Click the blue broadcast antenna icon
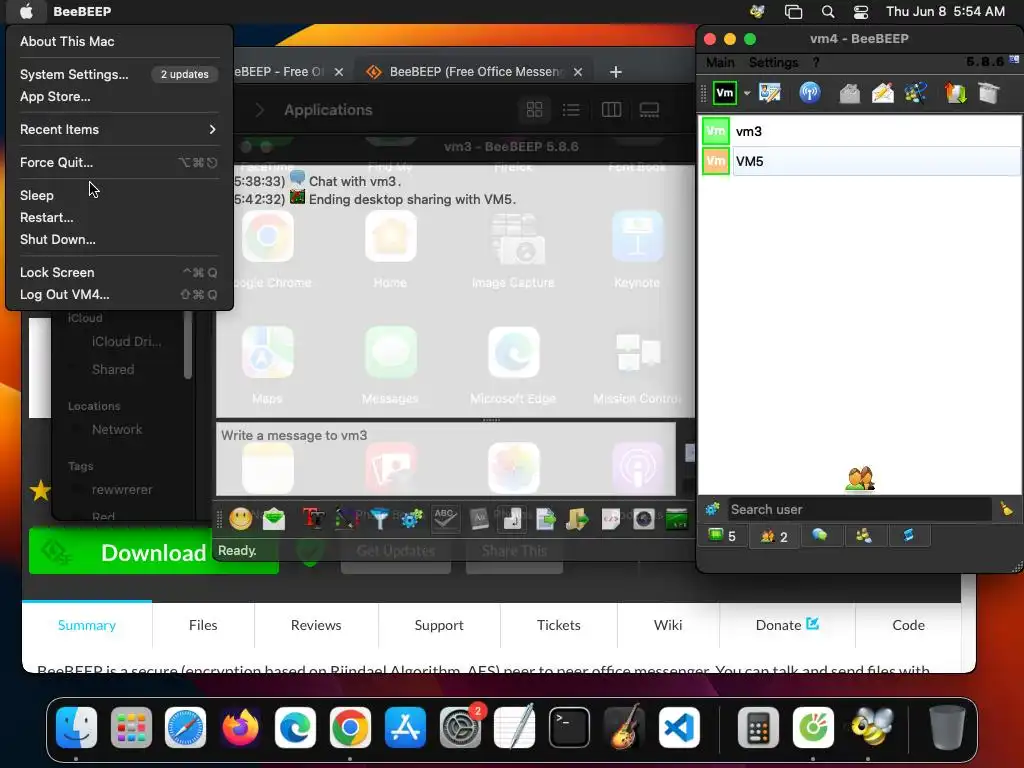This screenshot has width=1024, height=768. (x=810, y=93)
